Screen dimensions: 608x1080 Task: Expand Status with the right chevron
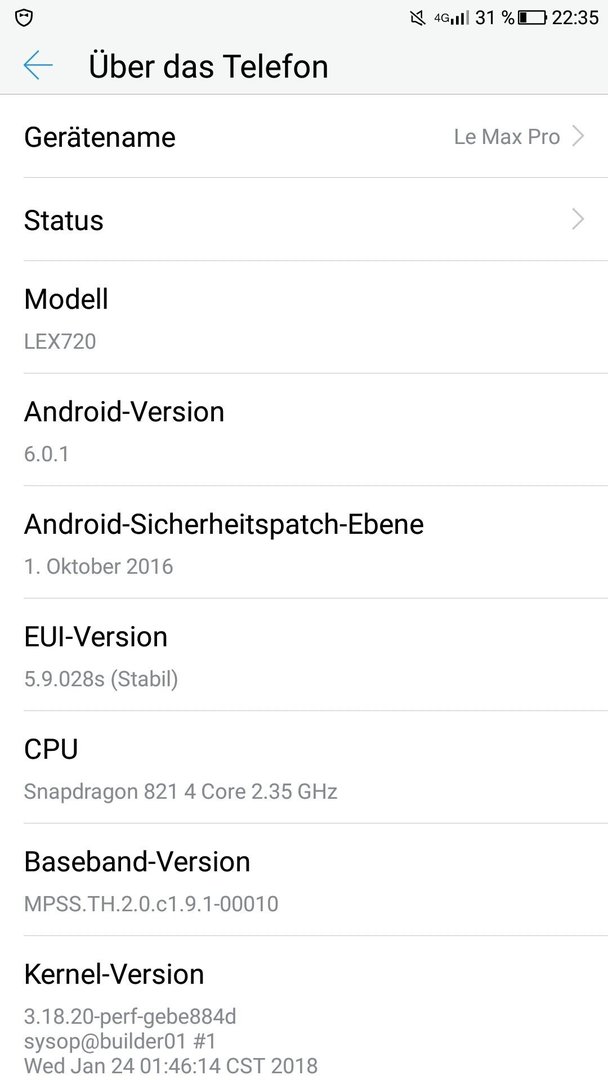click(578, 220)
